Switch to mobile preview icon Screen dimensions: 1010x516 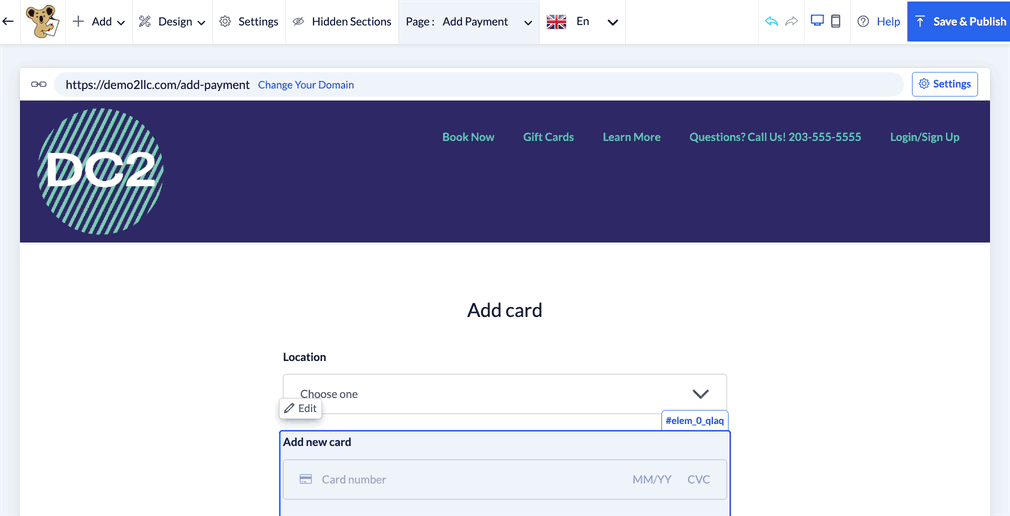(835, 21)
